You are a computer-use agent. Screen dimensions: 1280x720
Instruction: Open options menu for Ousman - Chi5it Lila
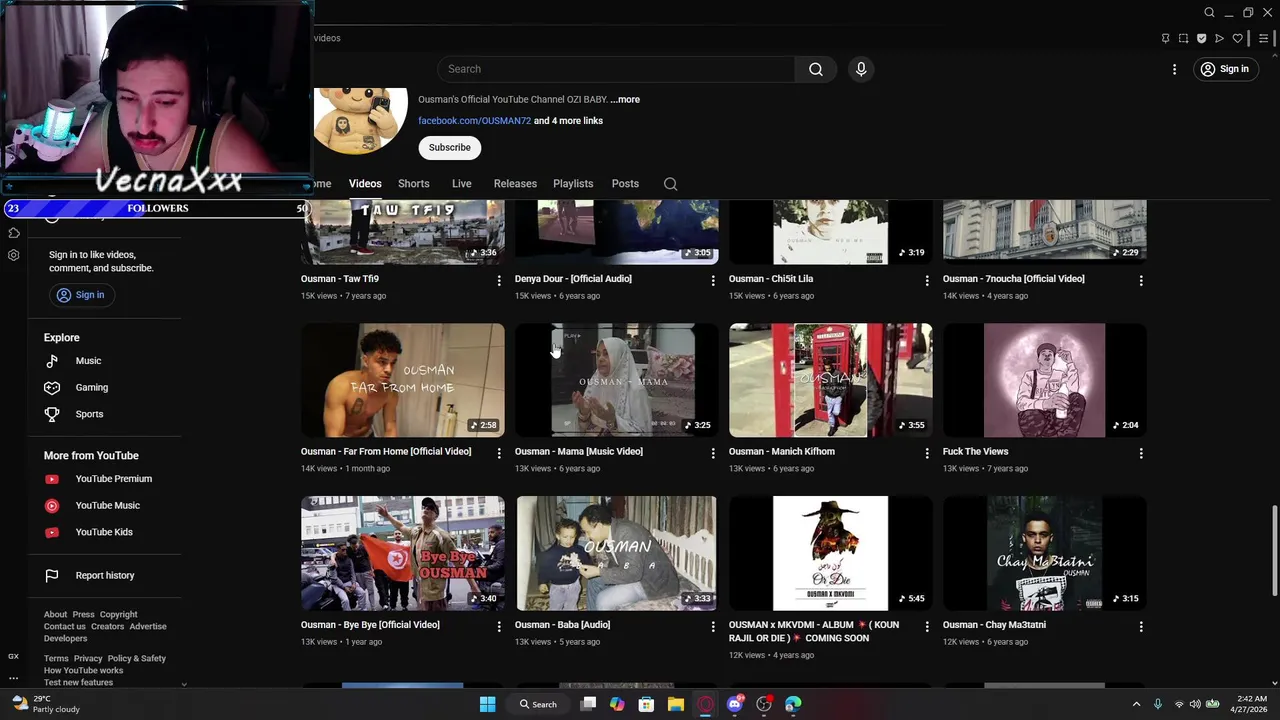927,281
